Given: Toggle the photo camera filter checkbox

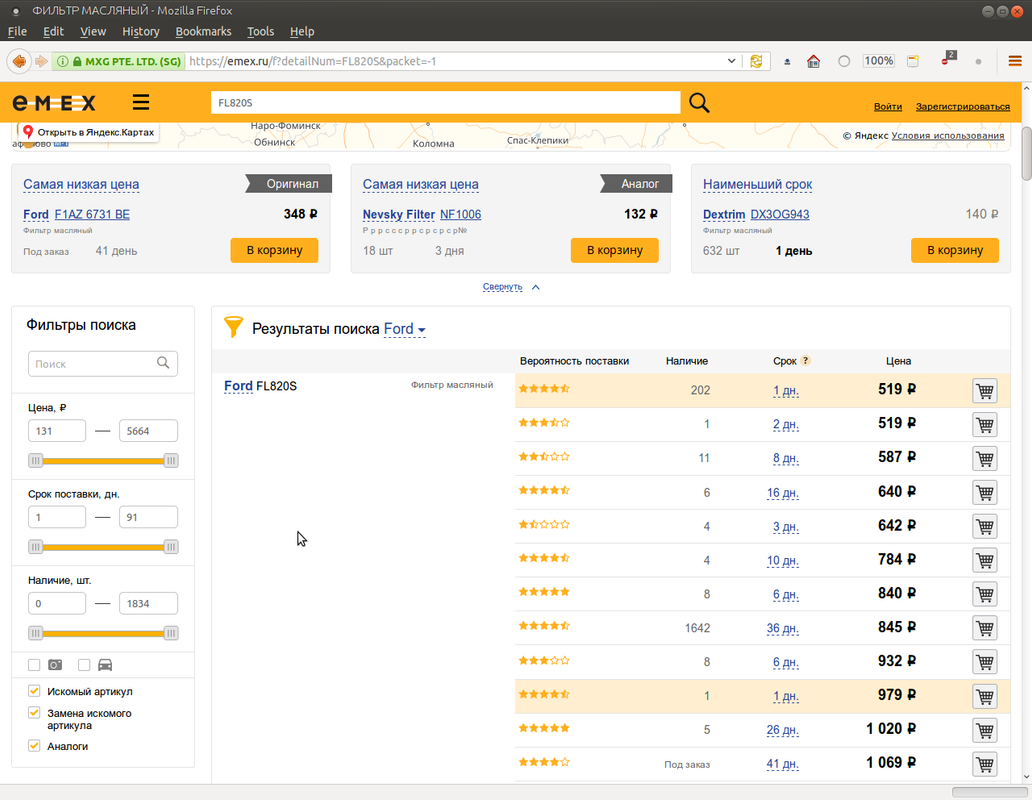Looking at the screenshot, I should 34,665.
